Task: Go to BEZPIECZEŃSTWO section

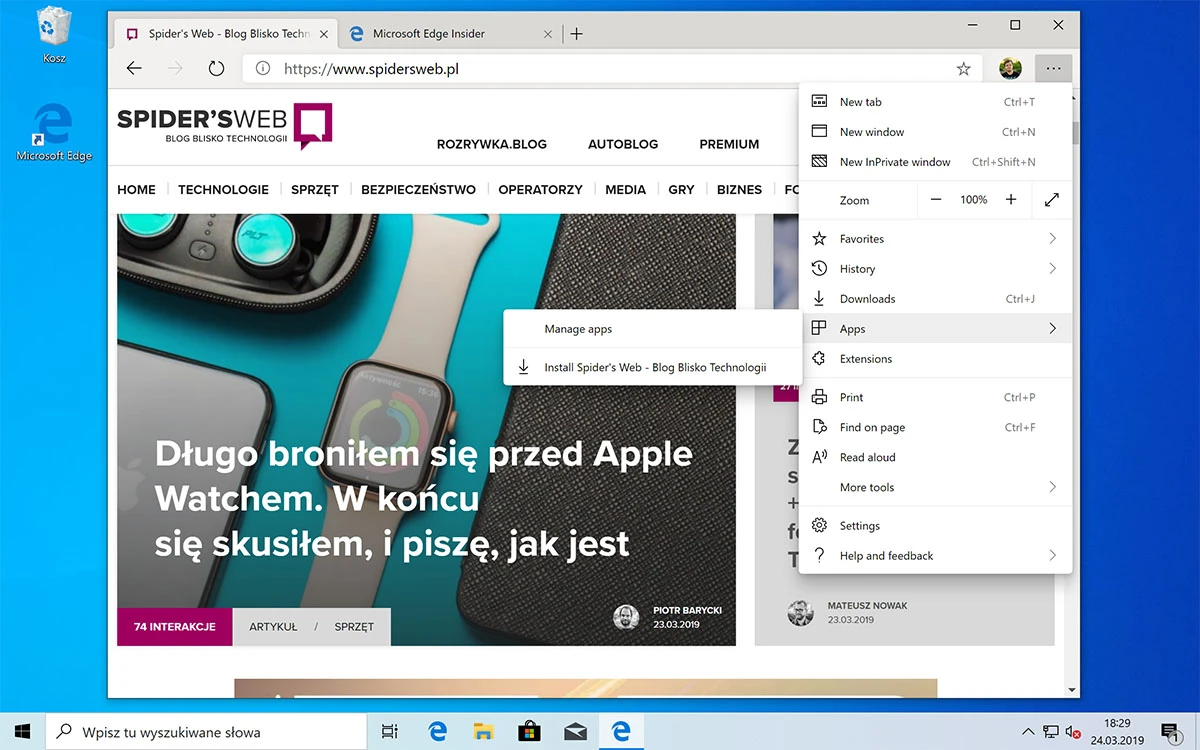Action: 418,189
